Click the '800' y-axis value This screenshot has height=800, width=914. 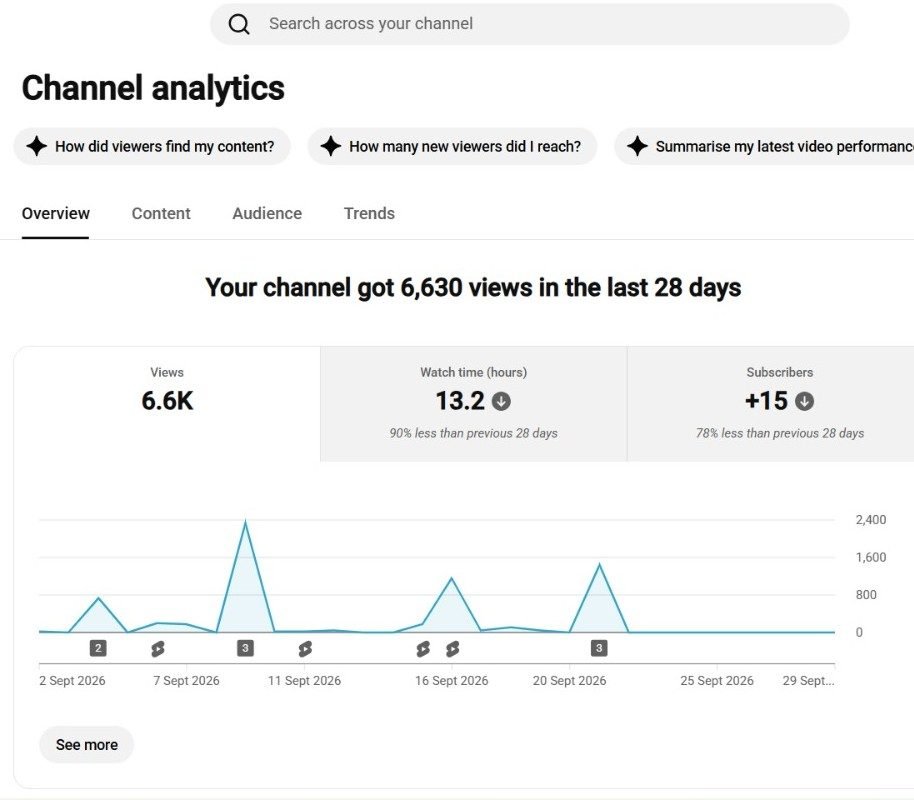point(866,595)
